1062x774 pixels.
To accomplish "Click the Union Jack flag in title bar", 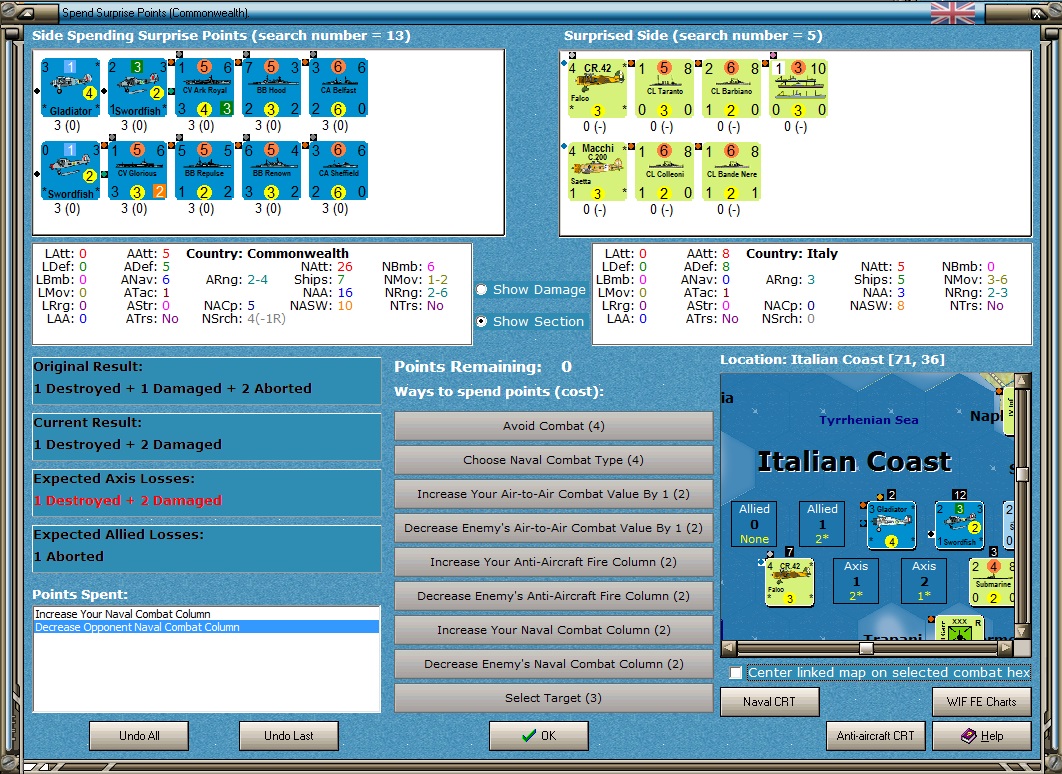I will [952, 13].
